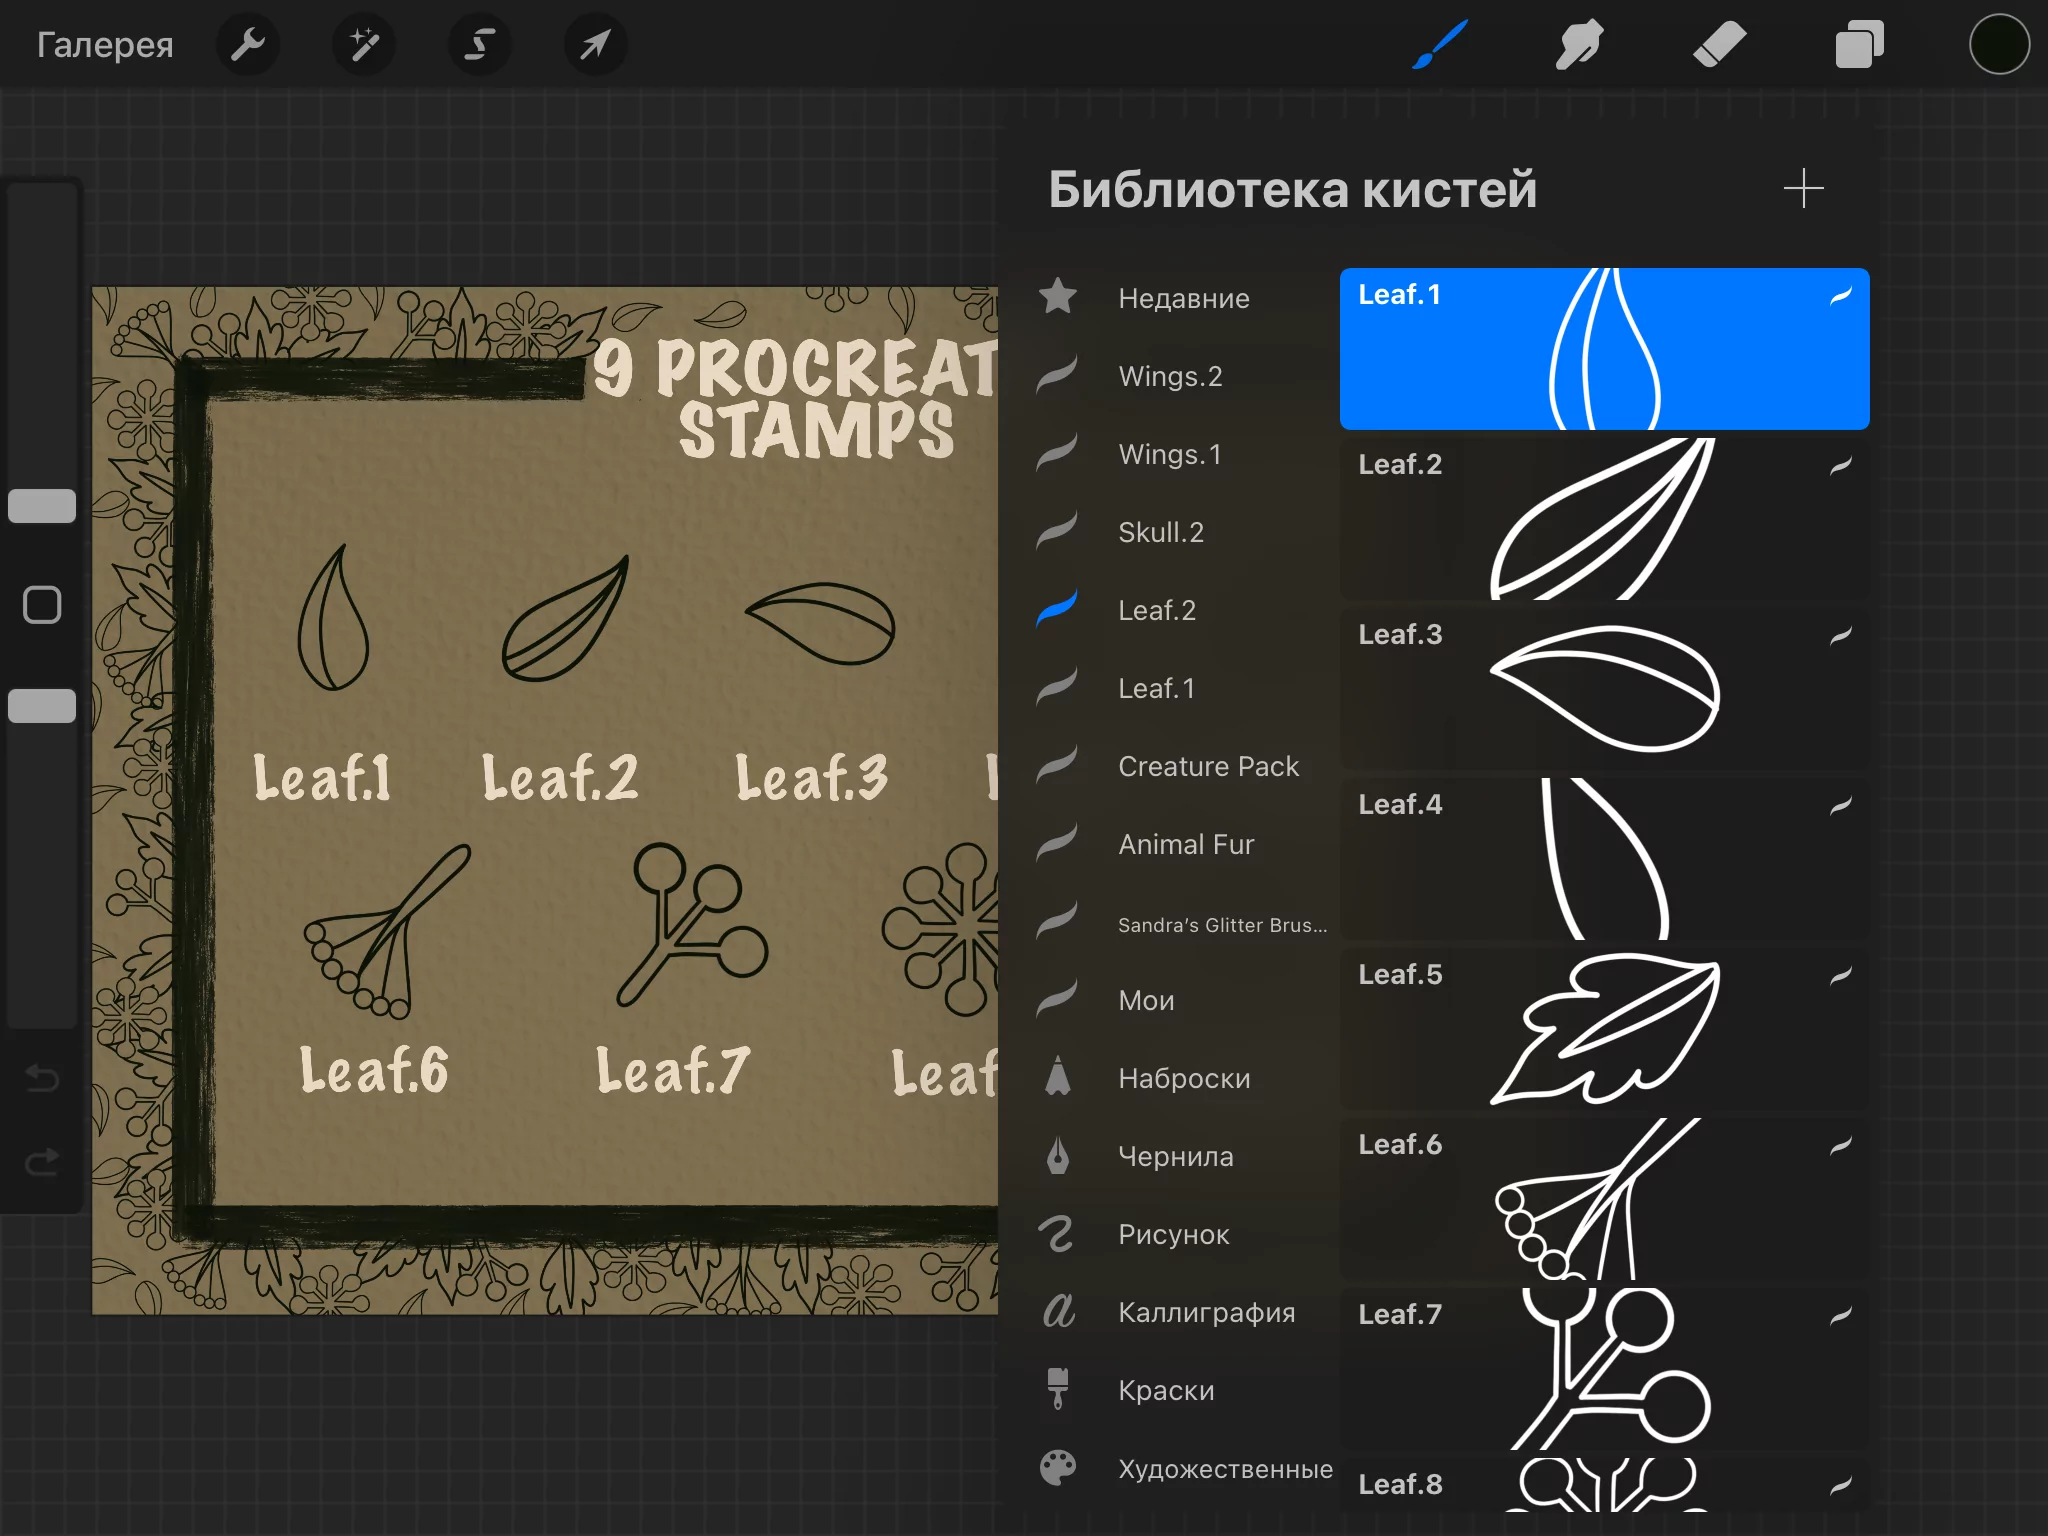
Task: Open Sandra's Glitter Brushes set
Action: [1184, 924]
